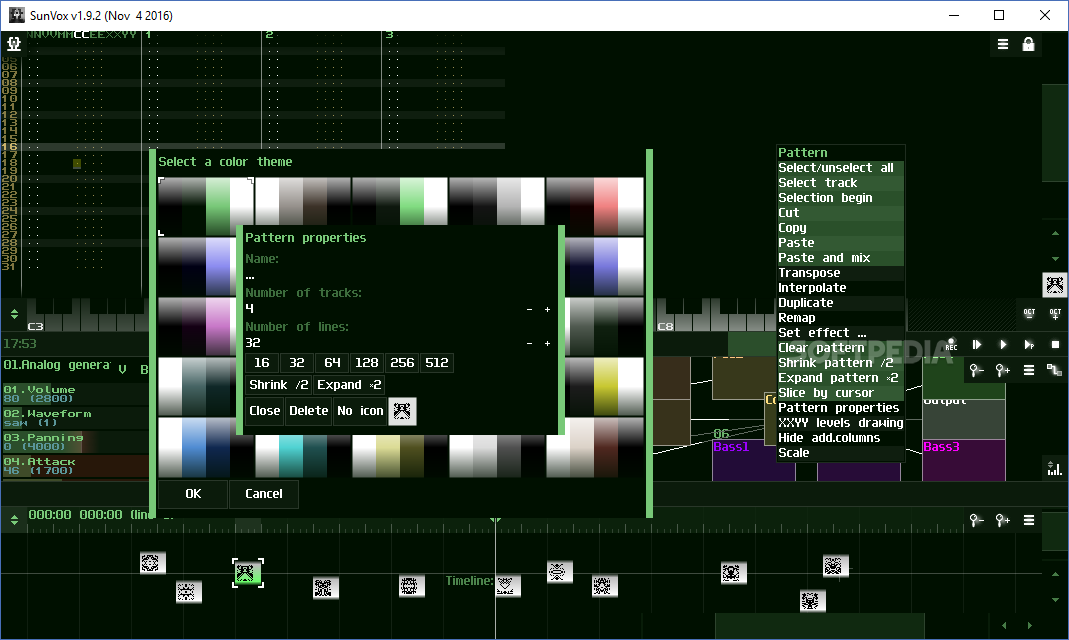1069x640 pixels.
Task: Cancel the color theme selection
Action: pyautogui.click(x=264, y=493)
